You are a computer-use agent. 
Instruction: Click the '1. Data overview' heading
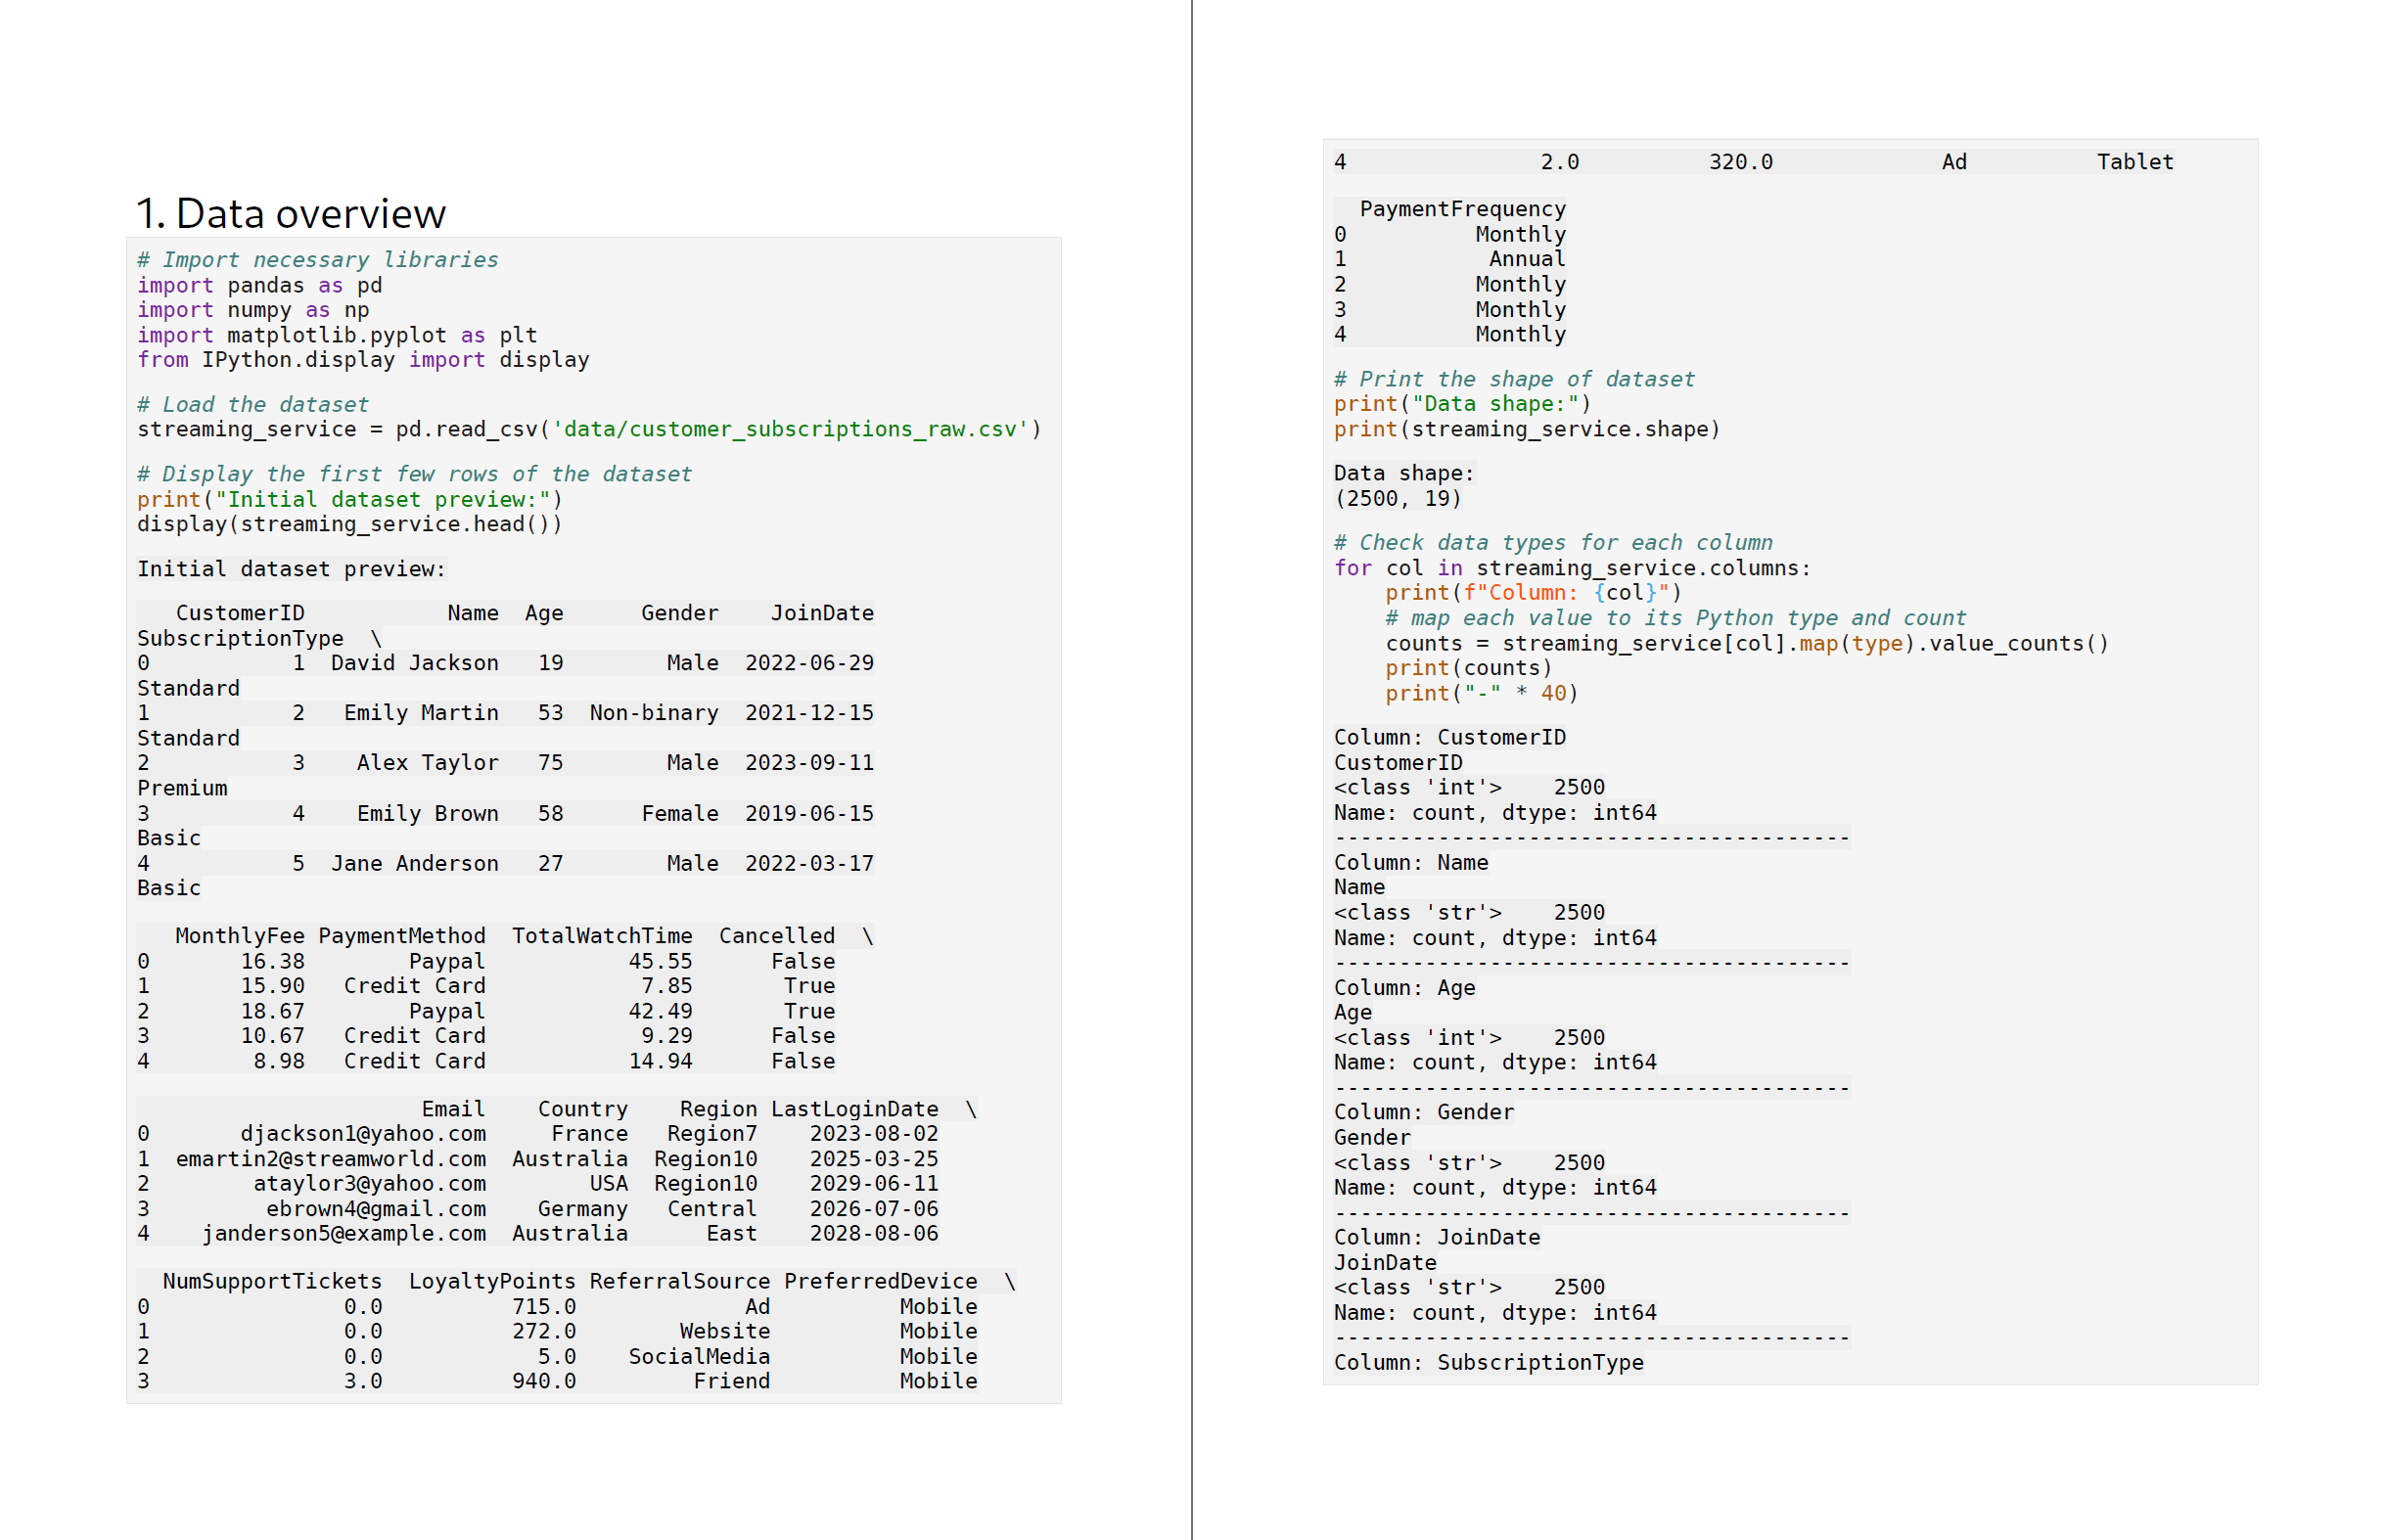290,213
